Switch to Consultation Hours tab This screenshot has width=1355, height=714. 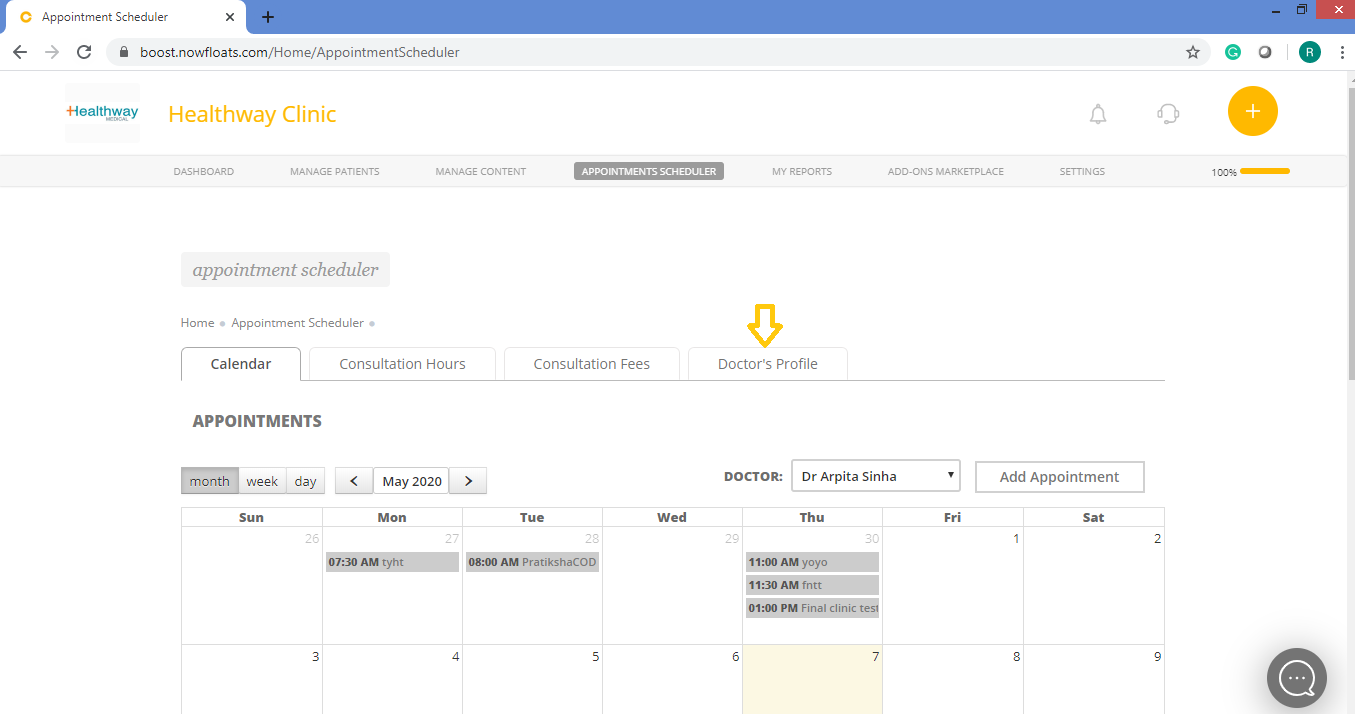point(402,364)
